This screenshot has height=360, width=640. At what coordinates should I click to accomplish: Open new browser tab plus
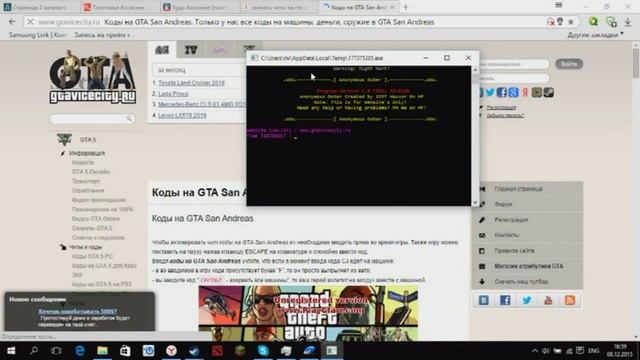[x=406, y=7]
